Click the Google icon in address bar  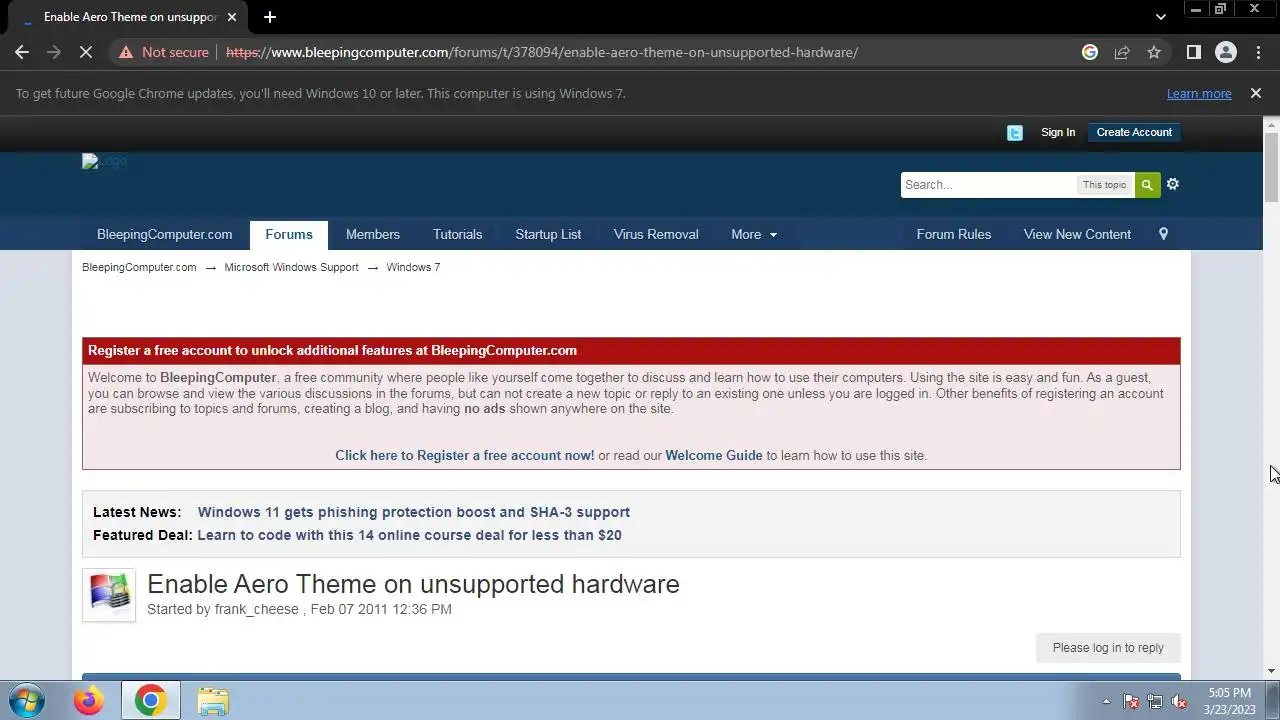(x=1090, y=52)
